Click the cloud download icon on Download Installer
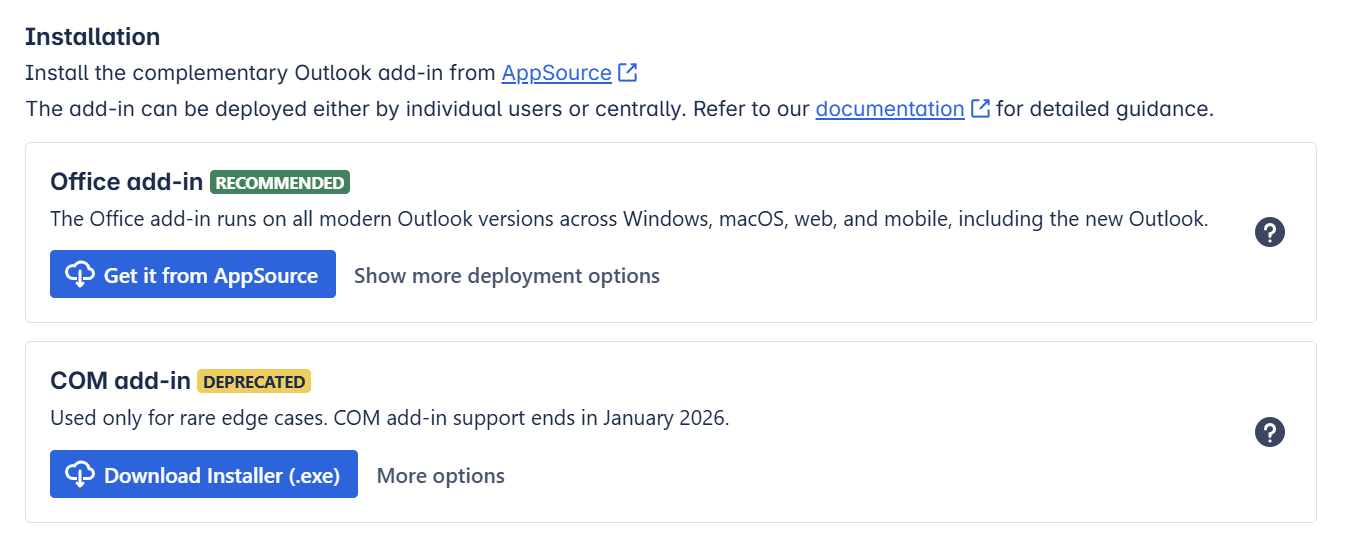 tap(79, 475)
